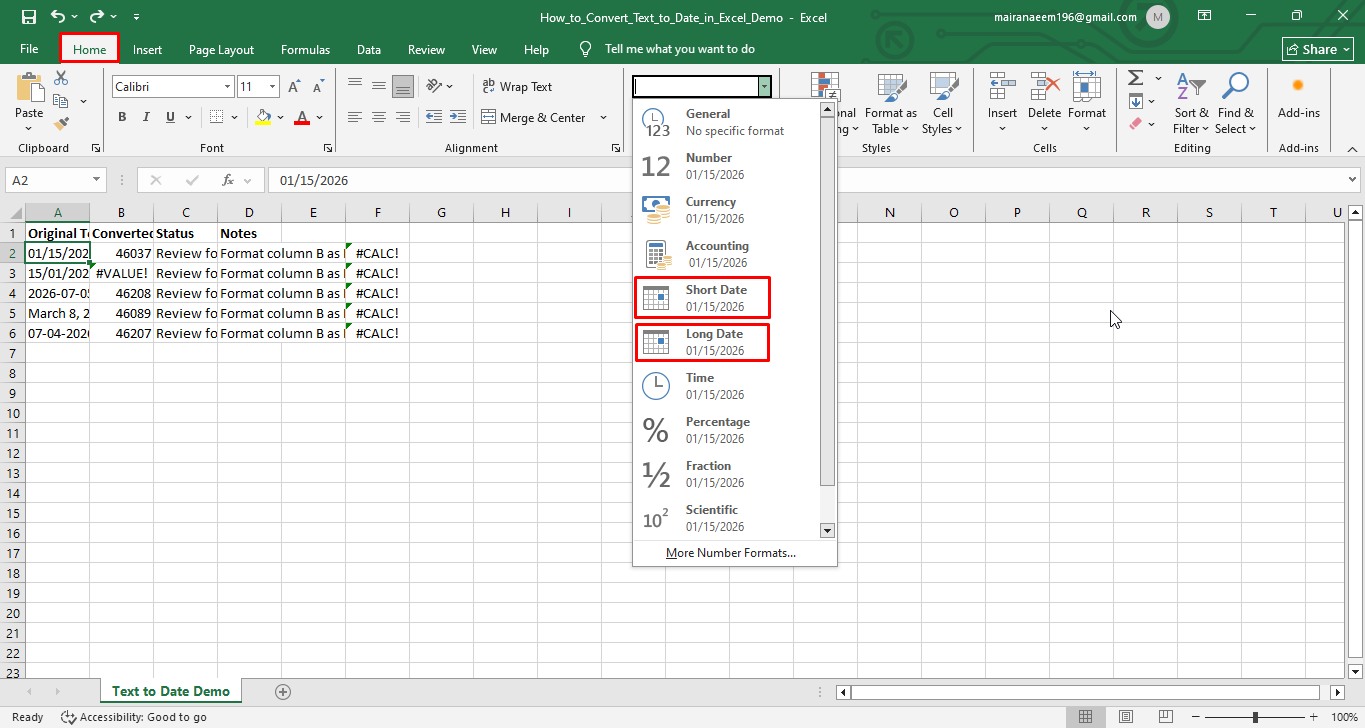Decrease font size with the smaller A icon
Screen dimensions: 1365x728
[x=317, y=87]
